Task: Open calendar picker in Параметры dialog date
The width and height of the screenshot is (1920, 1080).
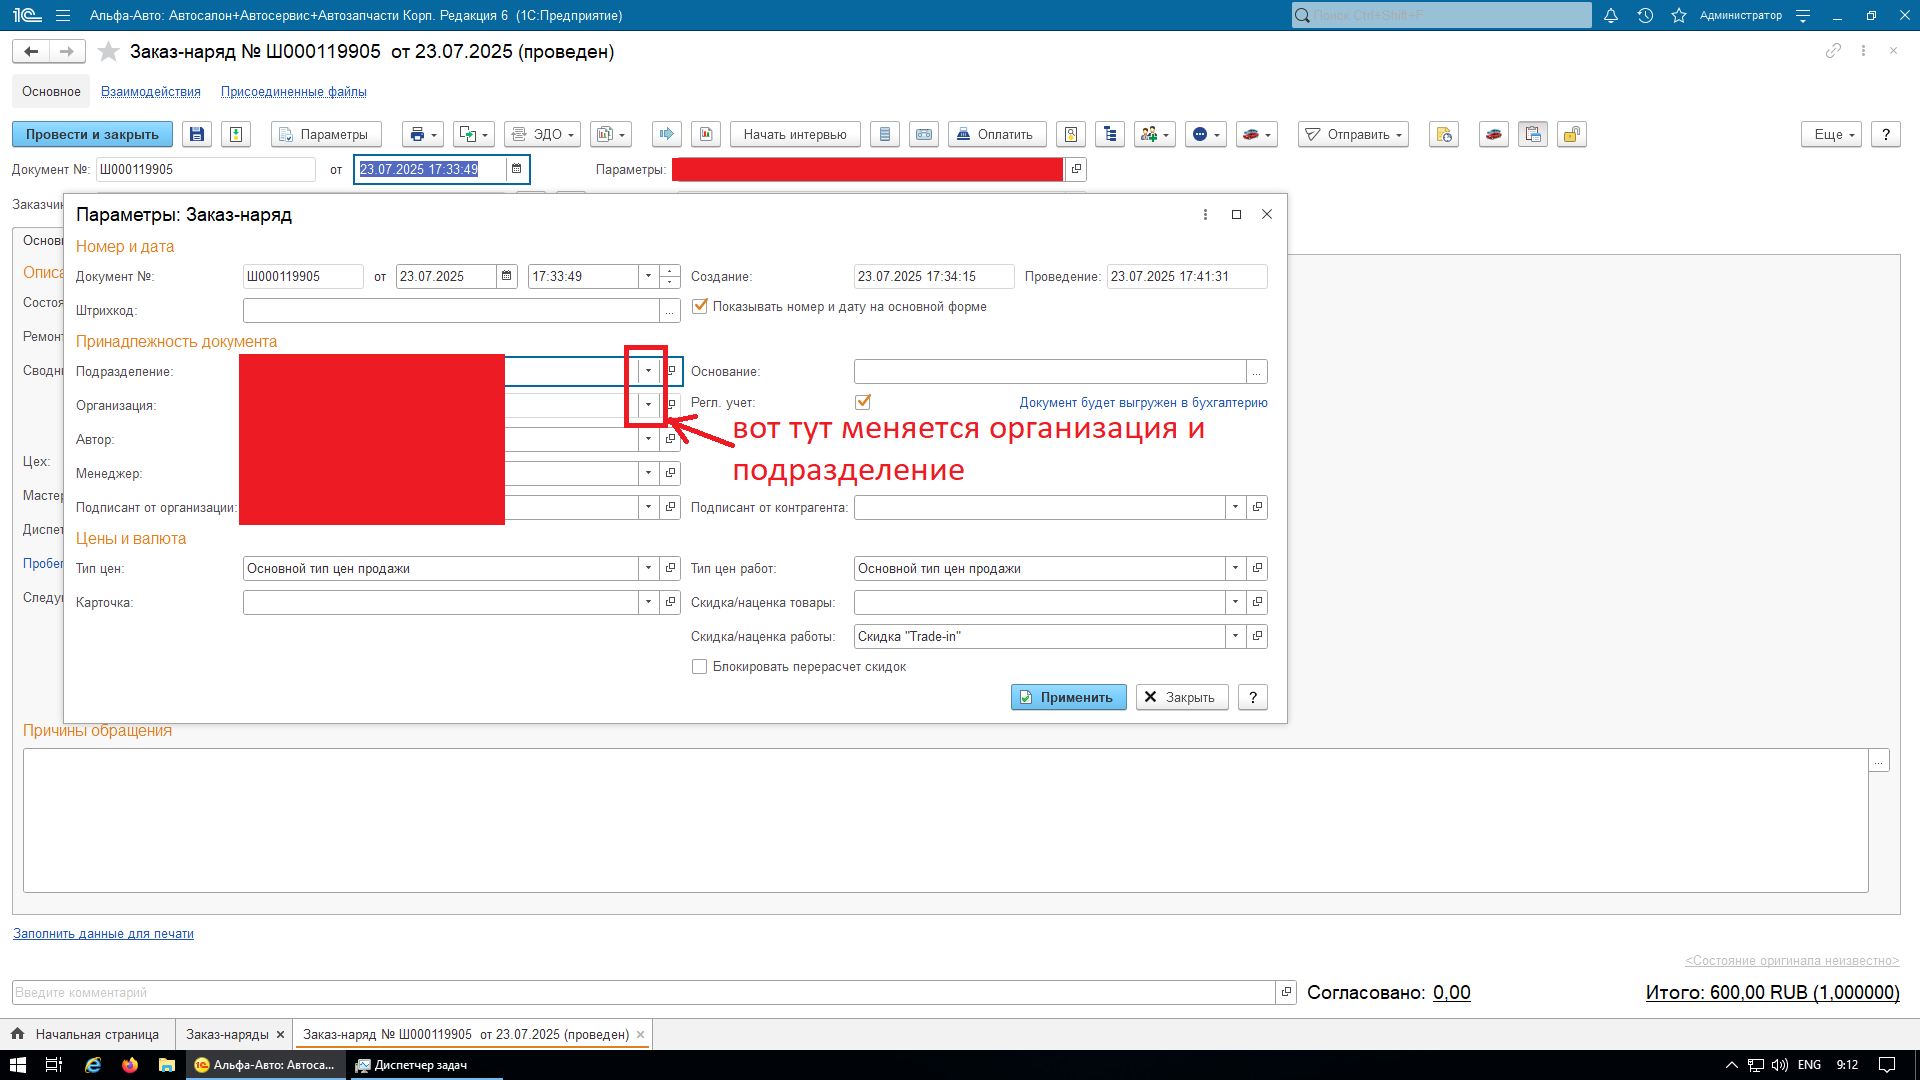Action: pyautogui.click(x=507, y=276)
